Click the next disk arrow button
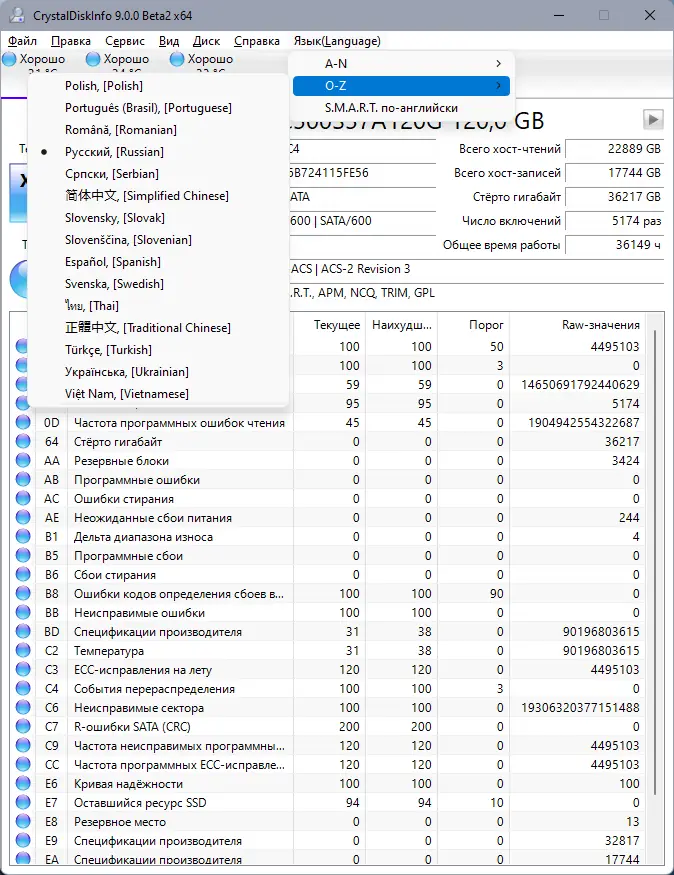Viewport: 674px width, 875px height. click(653, 119)
